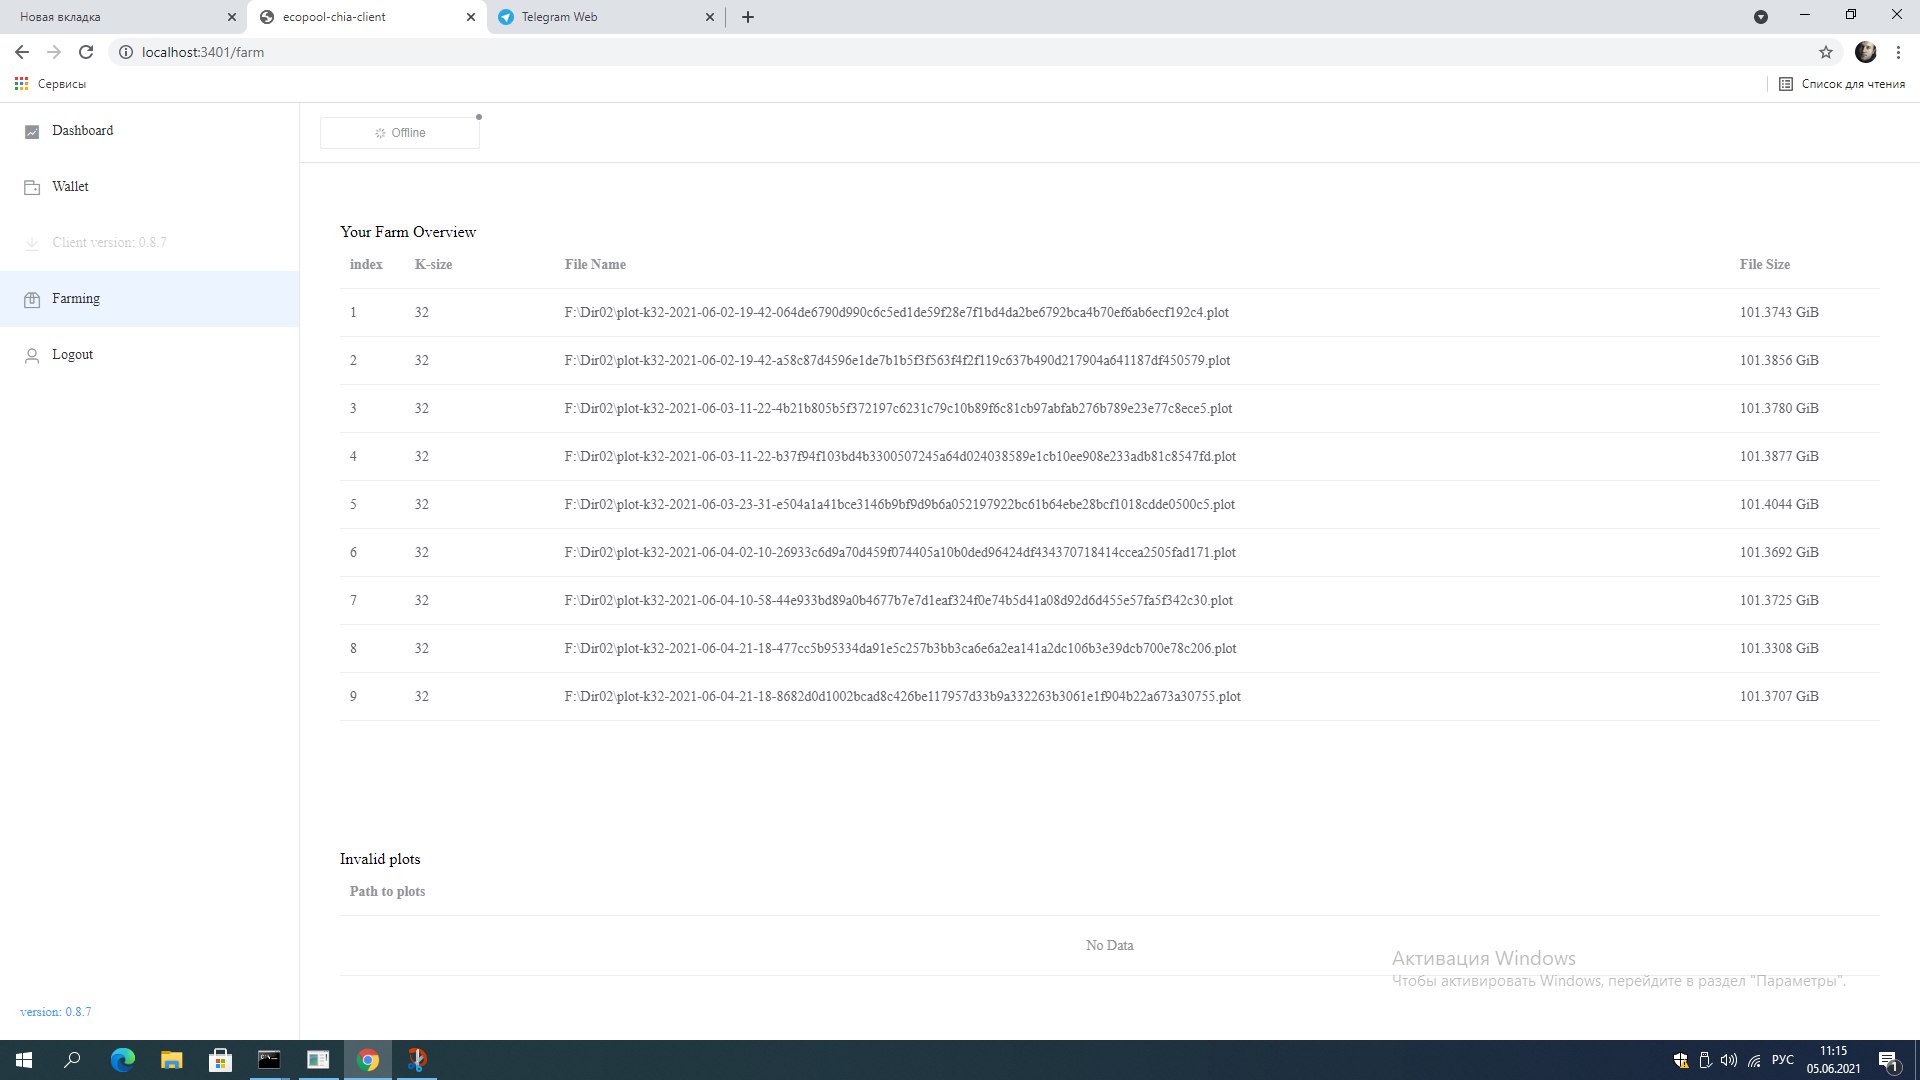Open Windows Start menu
1920x1080 pixels.
pyautogui.click(x=24, y=1060)
